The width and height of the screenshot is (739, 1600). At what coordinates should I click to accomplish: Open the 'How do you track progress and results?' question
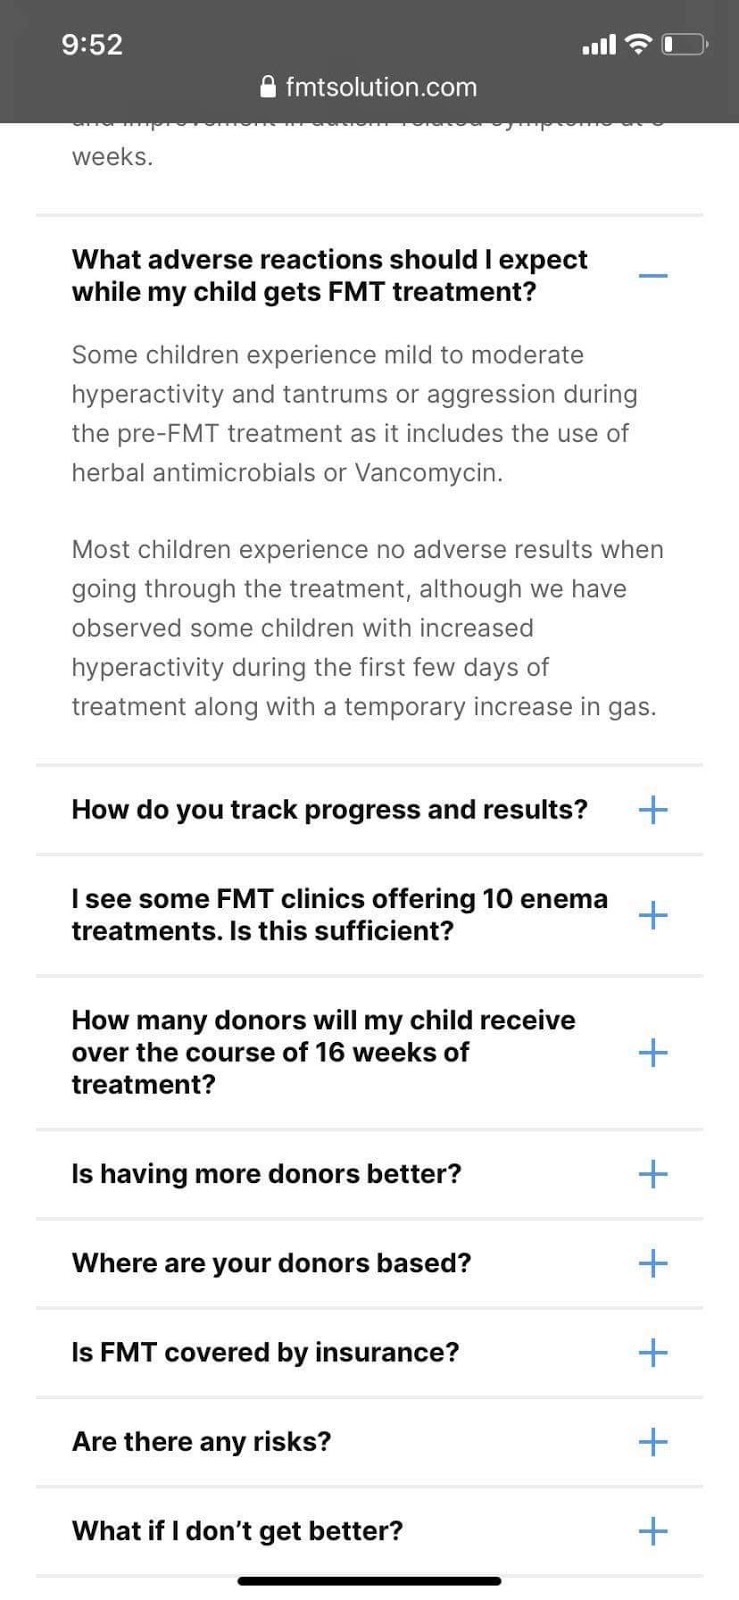(329, 809)
